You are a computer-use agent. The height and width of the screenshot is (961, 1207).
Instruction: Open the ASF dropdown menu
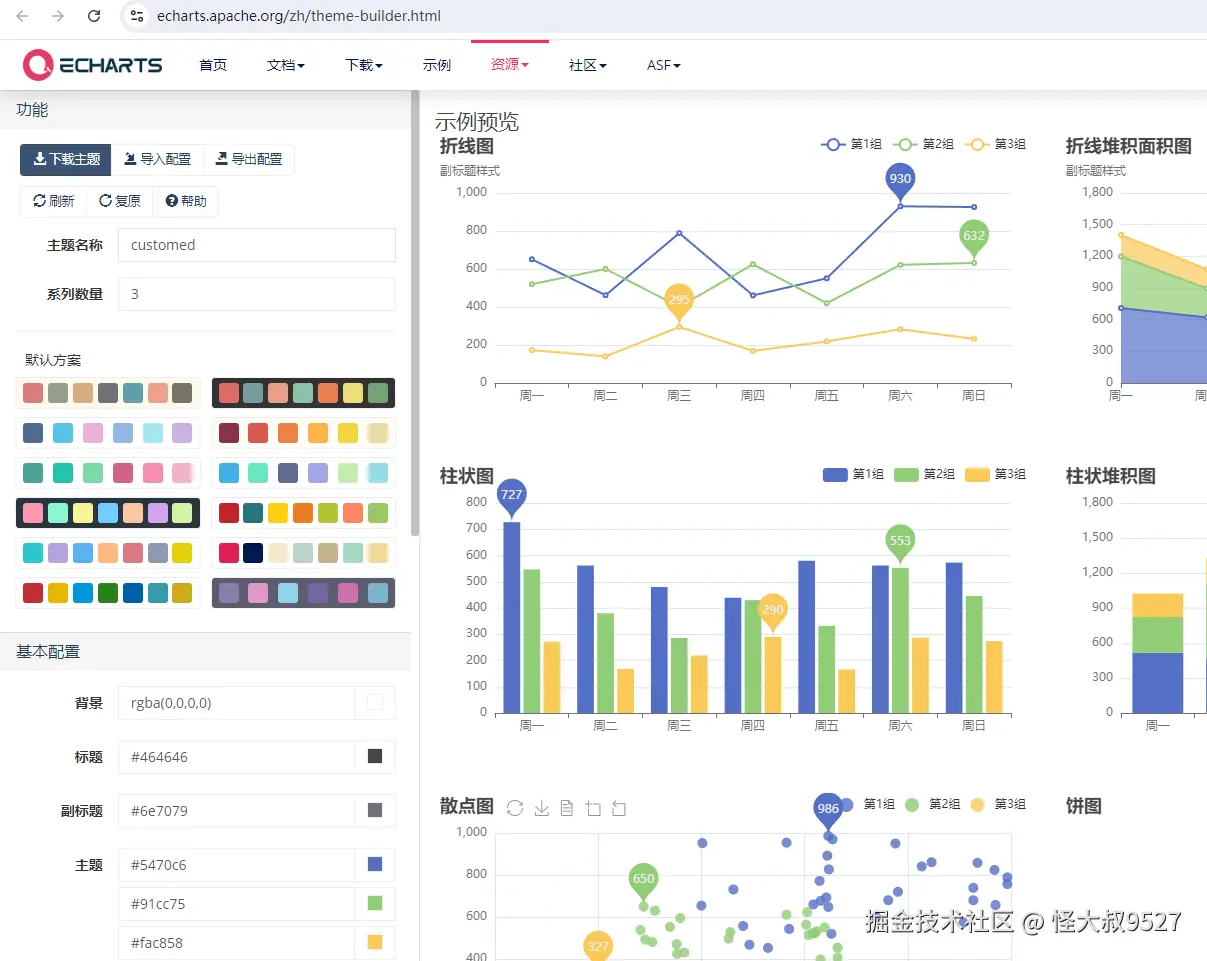pyautogui.click(x=664, y=65)
